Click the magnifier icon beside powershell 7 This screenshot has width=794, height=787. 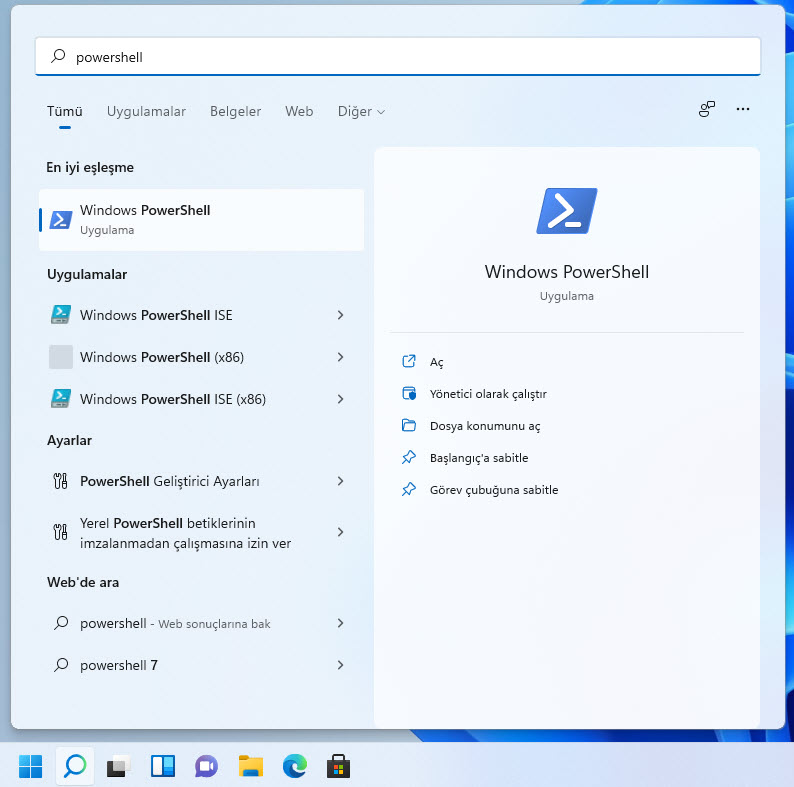(61, 664)
